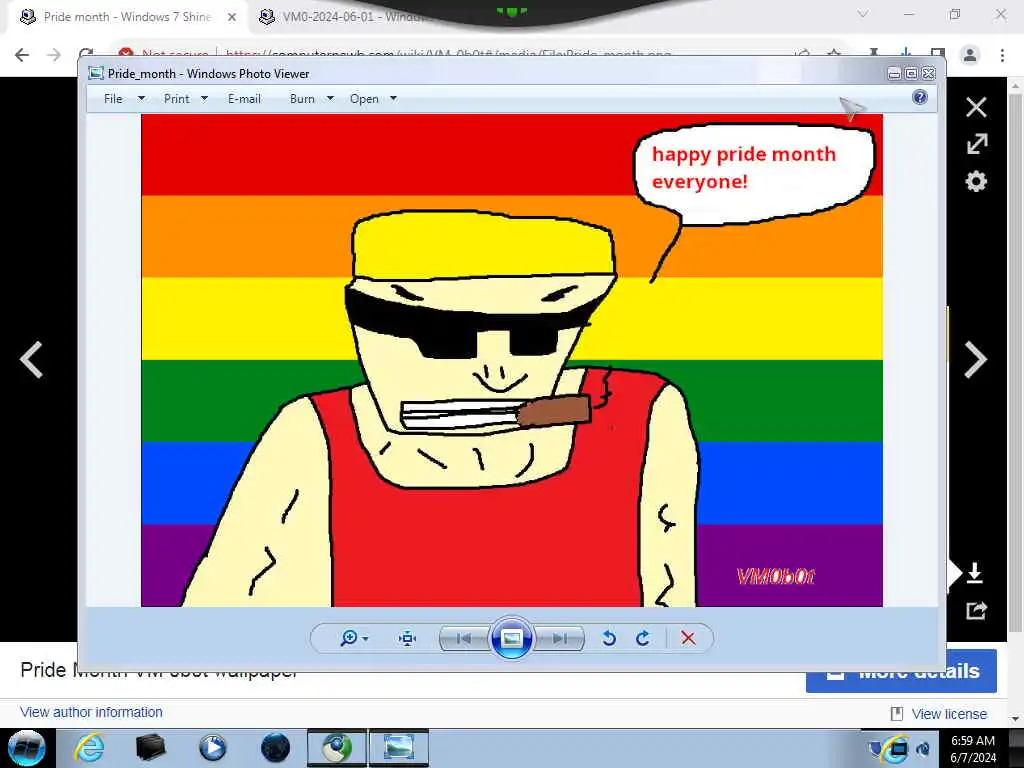Image resolution: width=1024 pixels, height=768 pixels.
Task: Switch to Photo Viewer taskbar button
Action: coord(399,748)
